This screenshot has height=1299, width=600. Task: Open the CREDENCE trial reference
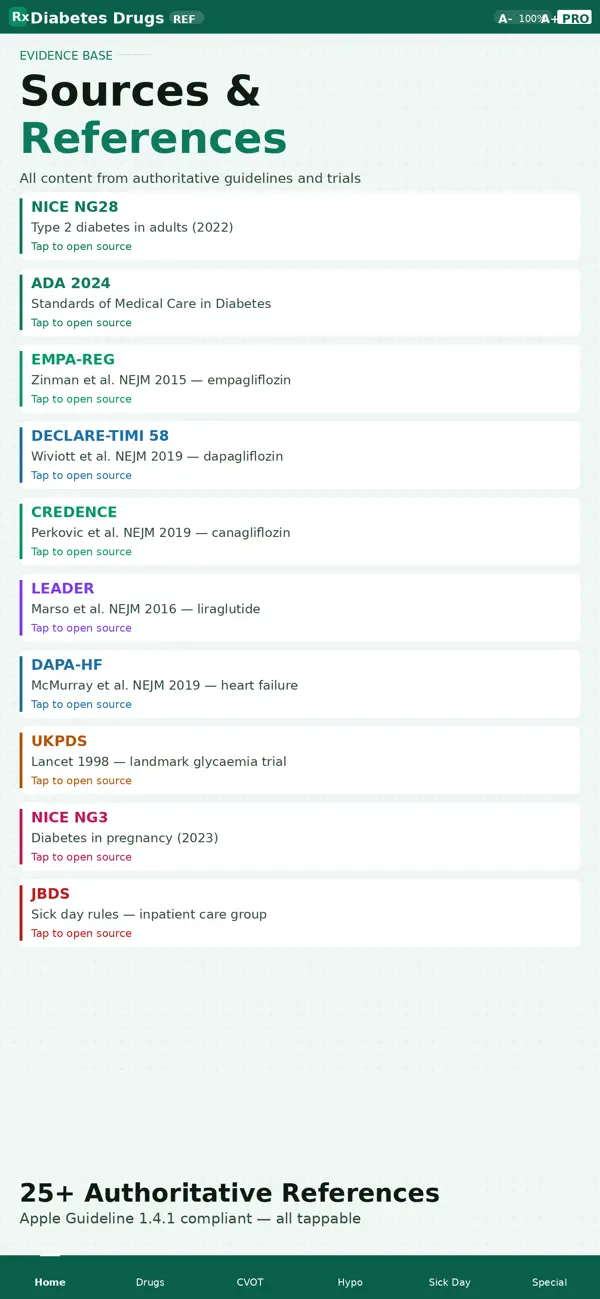tap(300, 531)
